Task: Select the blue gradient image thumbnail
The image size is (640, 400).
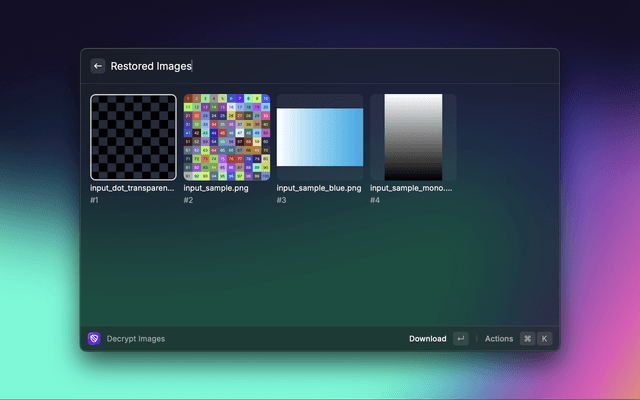Action: click(319, 137)
